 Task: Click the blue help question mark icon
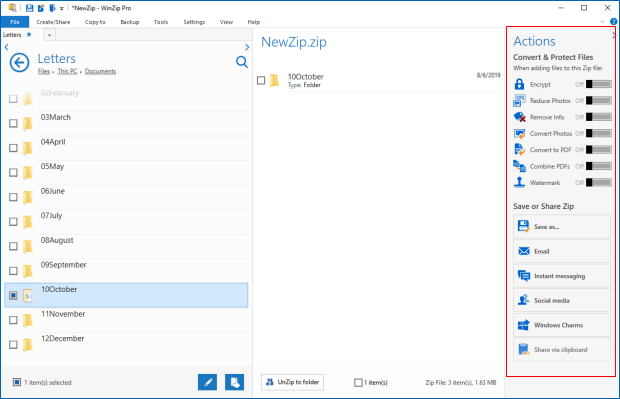tap(613, 22)
